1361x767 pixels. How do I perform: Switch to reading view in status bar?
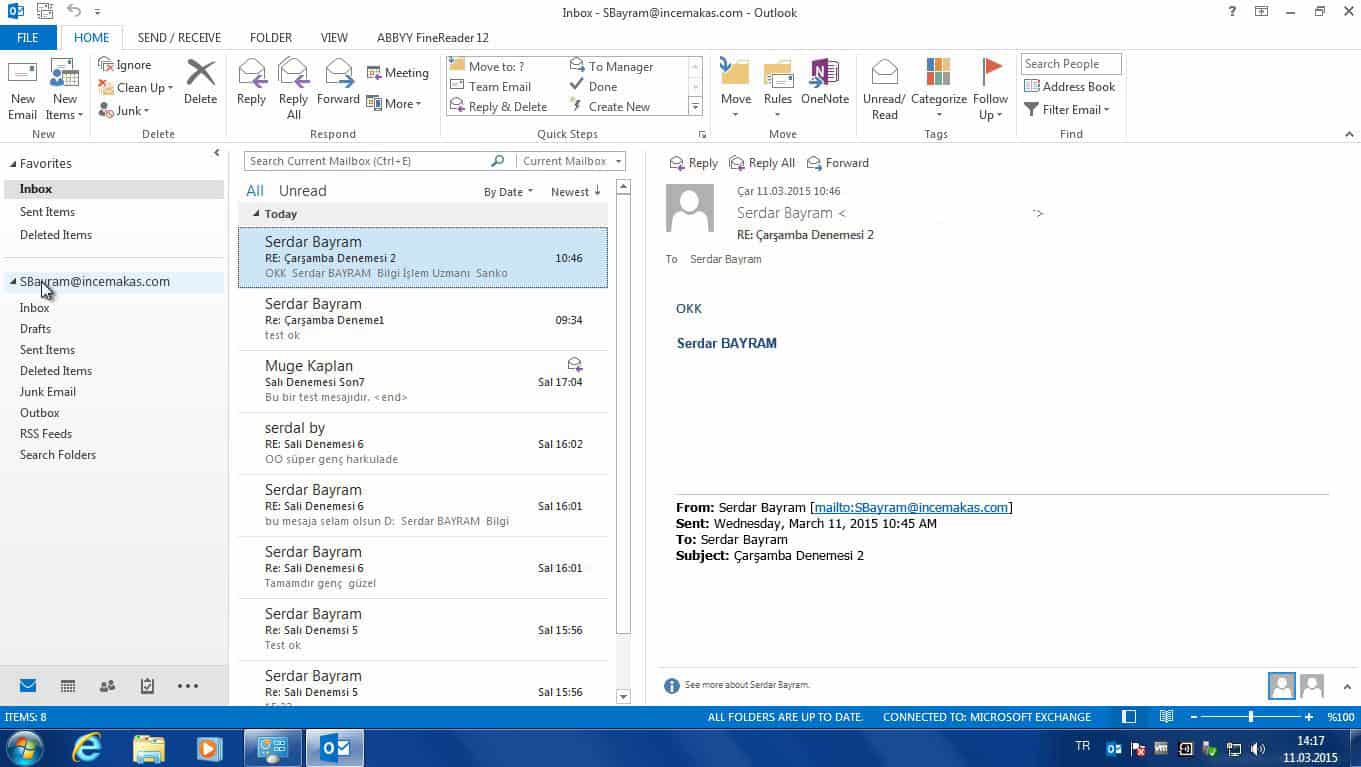[1166, 717]
